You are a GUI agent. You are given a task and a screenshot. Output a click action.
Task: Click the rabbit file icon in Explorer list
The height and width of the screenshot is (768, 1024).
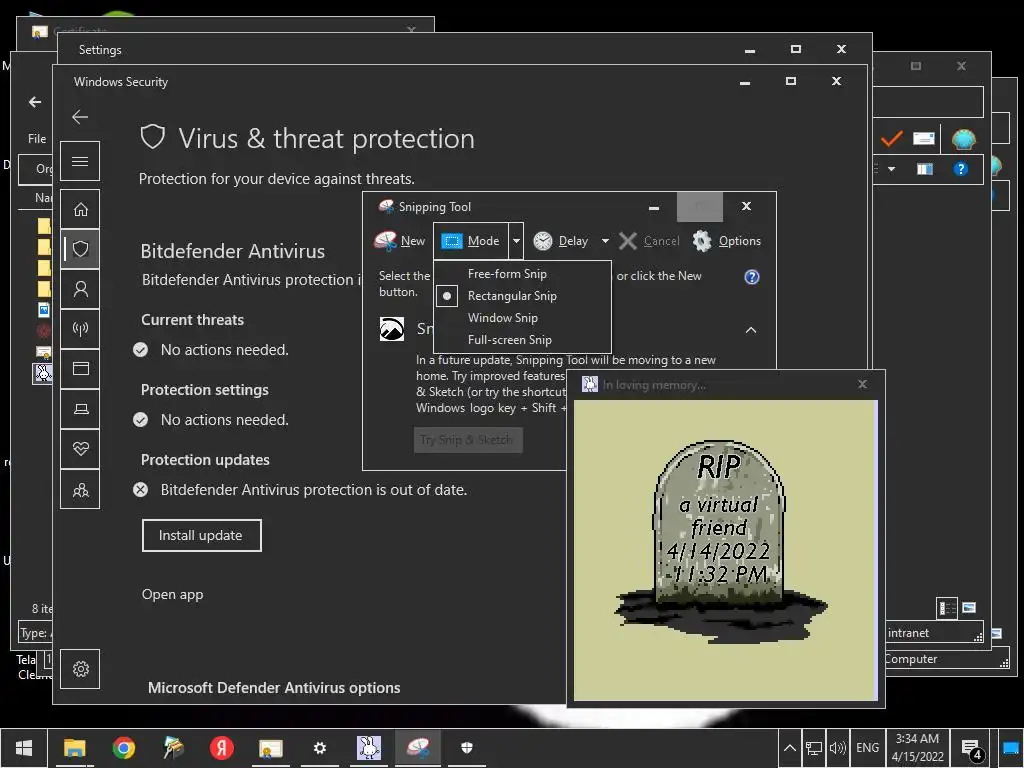tap(42, 373)
